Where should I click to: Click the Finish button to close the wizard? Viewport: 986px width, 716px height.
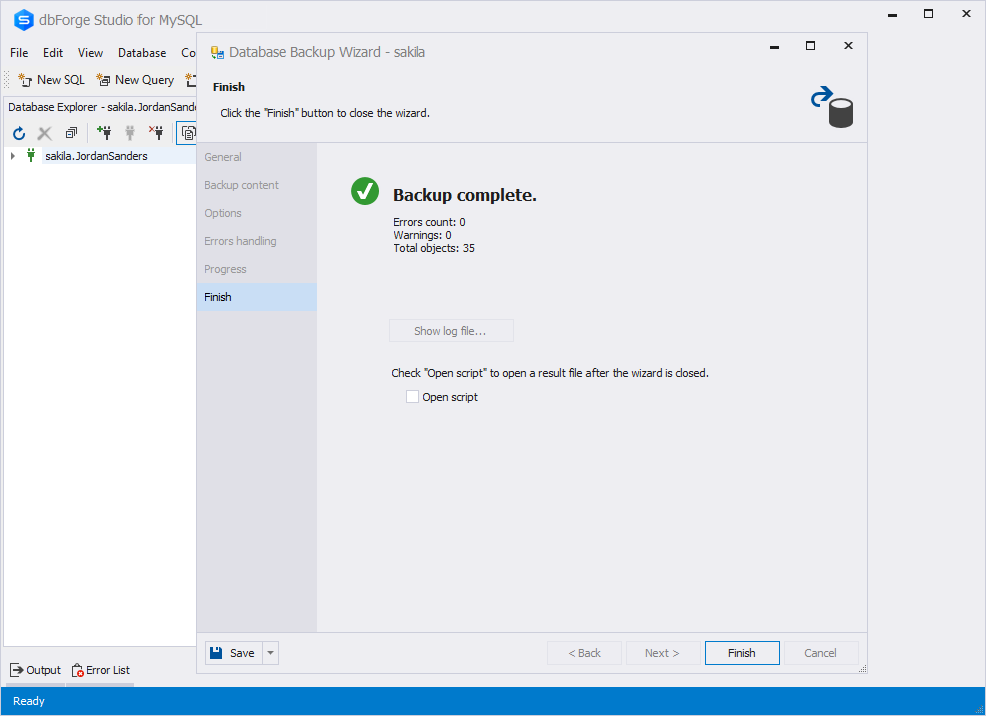[742, 653]
